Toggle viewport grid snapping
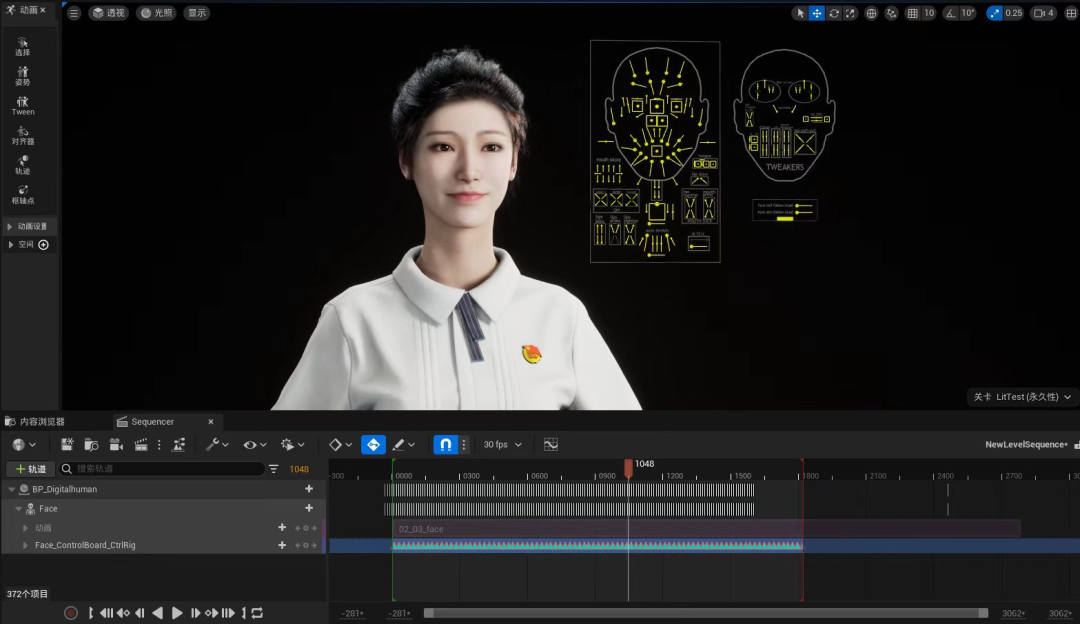 point(913,13)
